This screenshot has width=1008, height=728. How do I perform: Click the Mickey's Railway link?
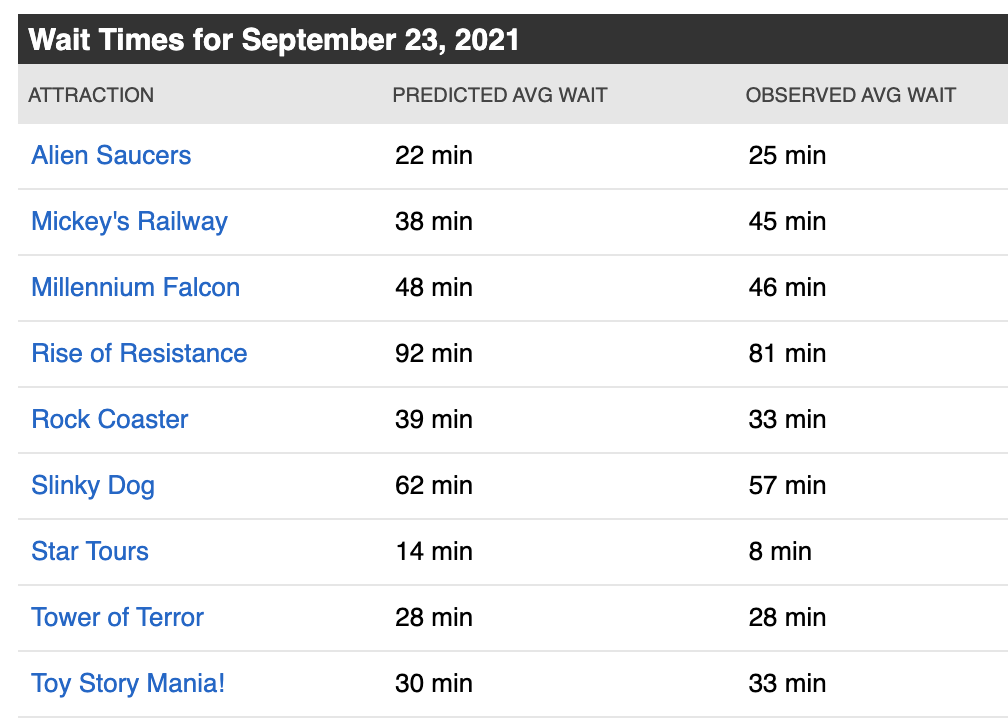coord(129,221)
